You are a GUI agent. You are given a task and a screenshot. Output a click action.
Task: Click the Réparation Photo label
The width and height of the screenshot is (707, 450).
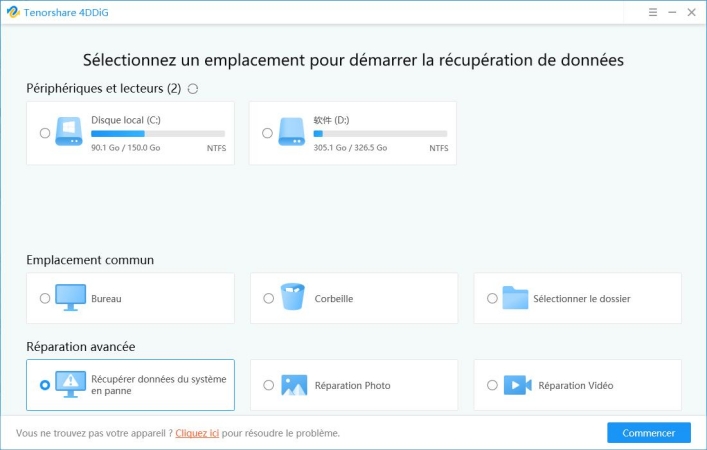(352, 386)
